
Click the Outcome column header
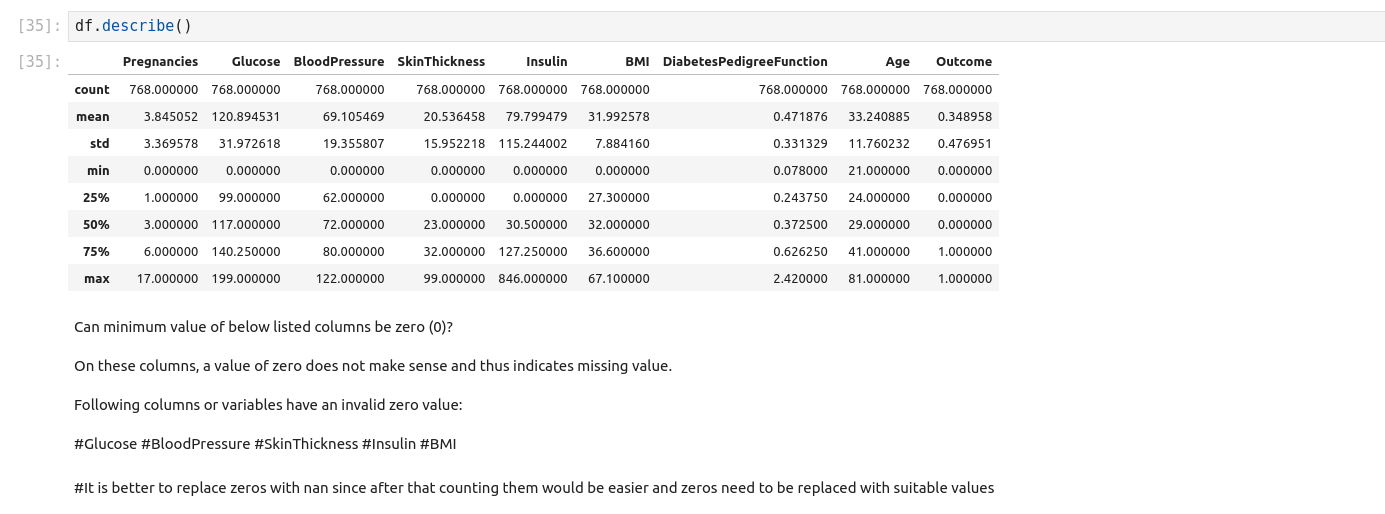tap(963, 62)
